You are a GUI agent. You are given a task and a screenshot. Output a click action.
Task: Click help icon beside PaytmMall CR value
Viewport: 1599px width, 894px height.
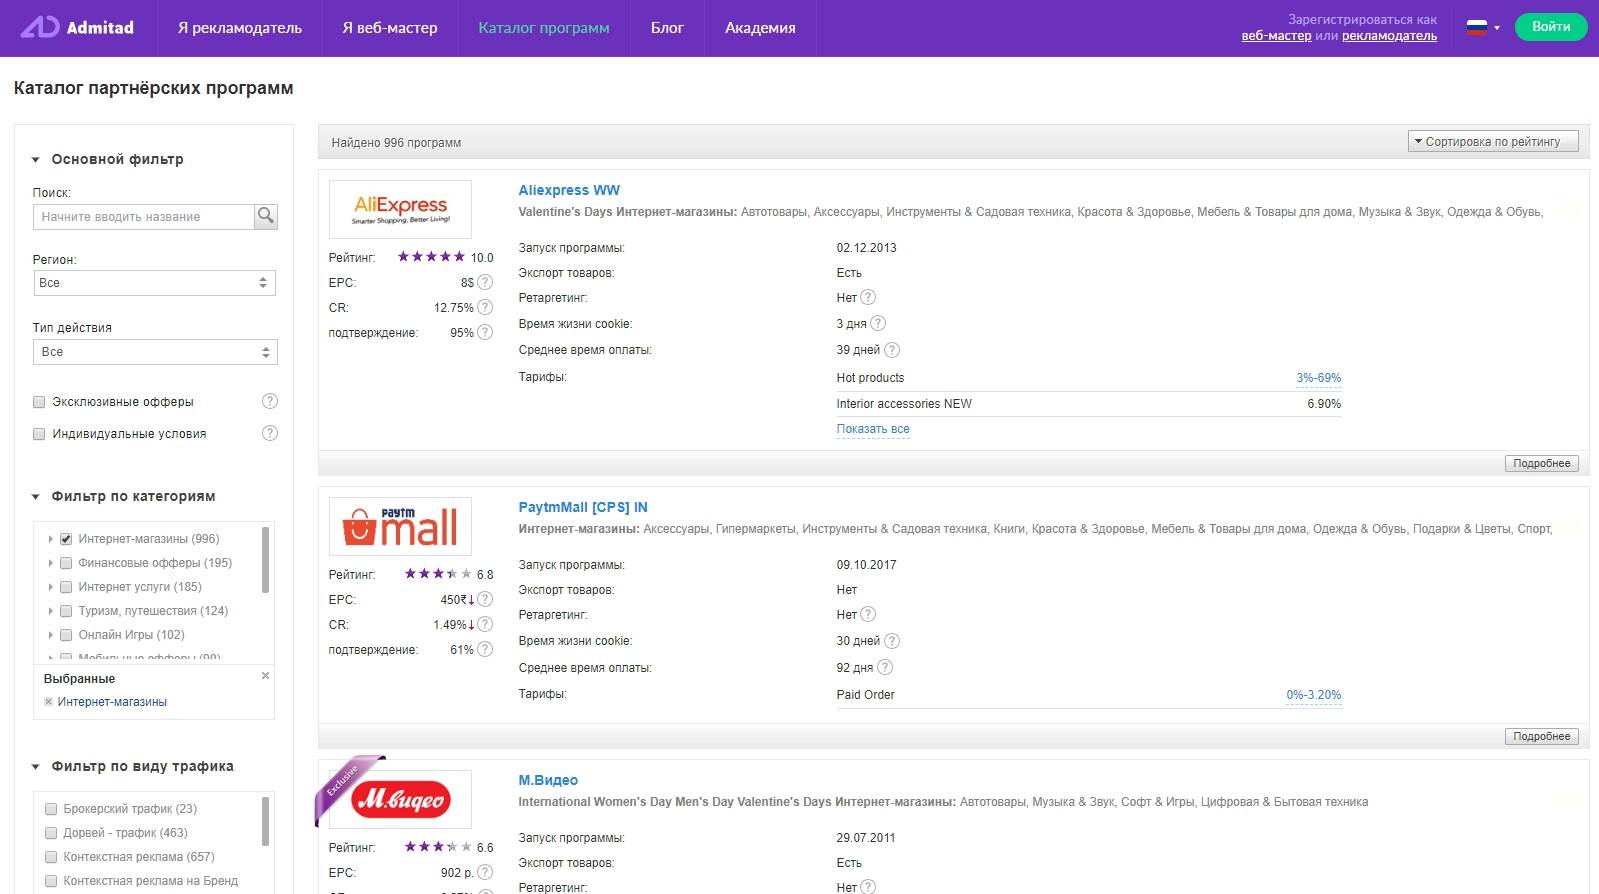485,624
